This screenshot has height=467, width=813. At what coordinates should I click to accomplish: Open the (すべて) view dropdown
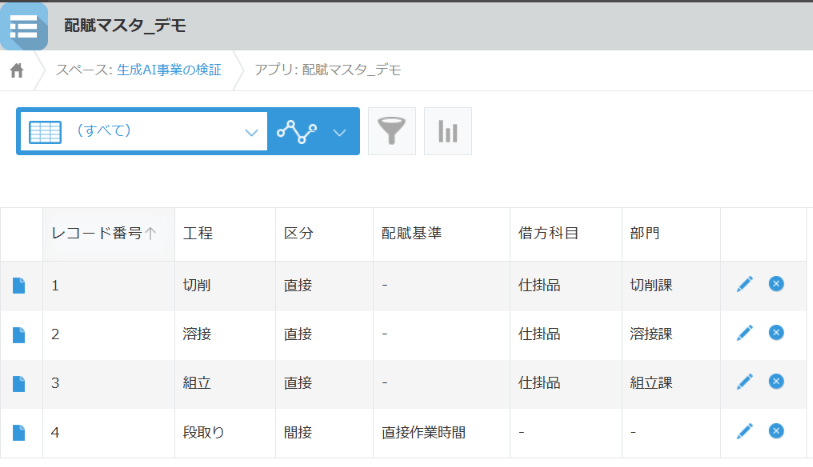click(x=144, y=131)
